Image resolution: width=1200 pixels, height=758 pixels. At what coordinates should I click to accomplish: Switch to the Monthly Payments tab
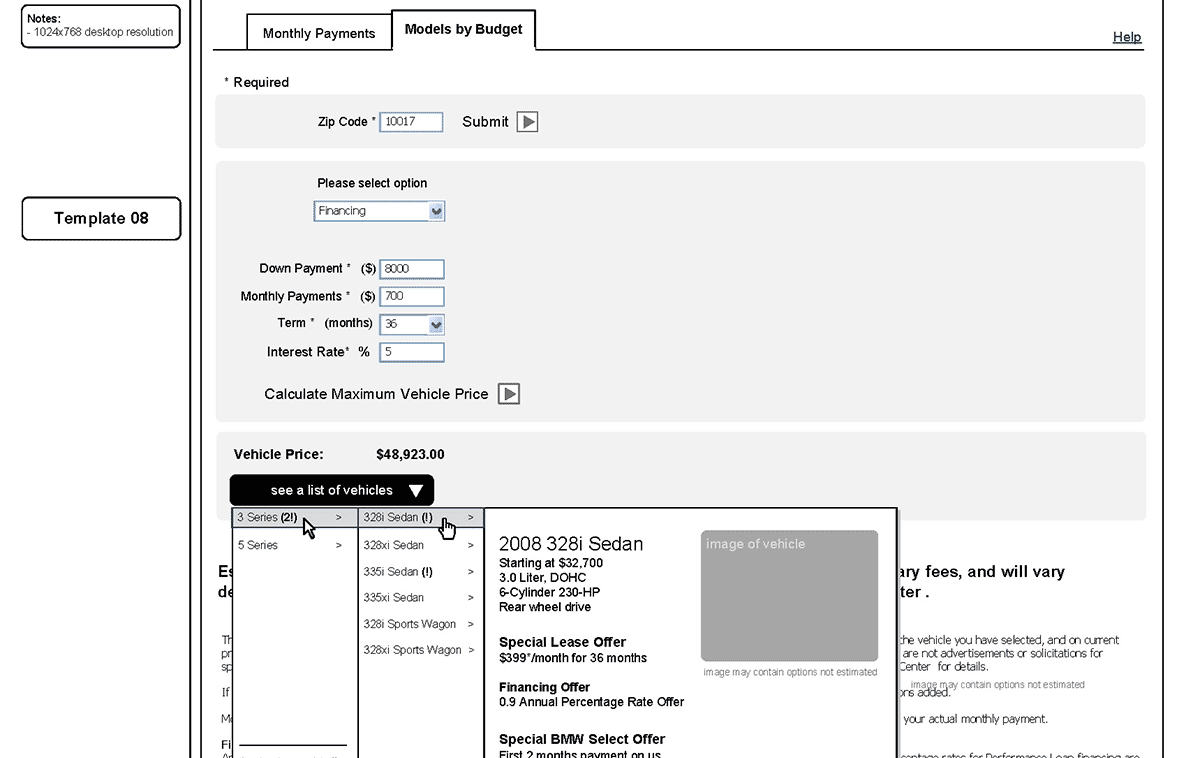tap(318, 33)
